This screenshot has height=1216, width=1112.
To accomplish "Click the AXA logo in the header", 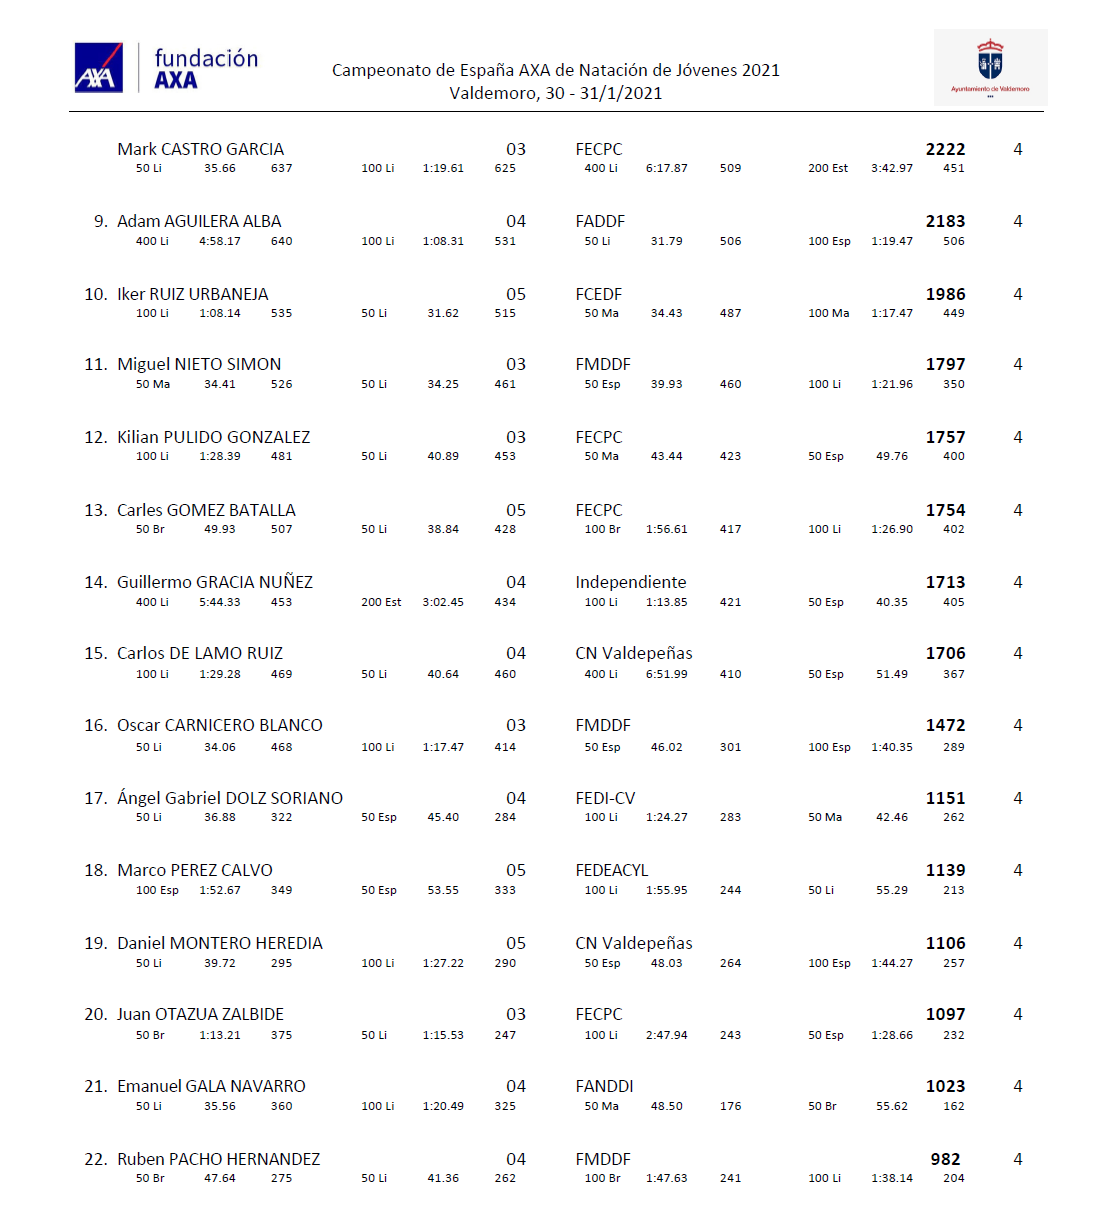I will [98, 68].
